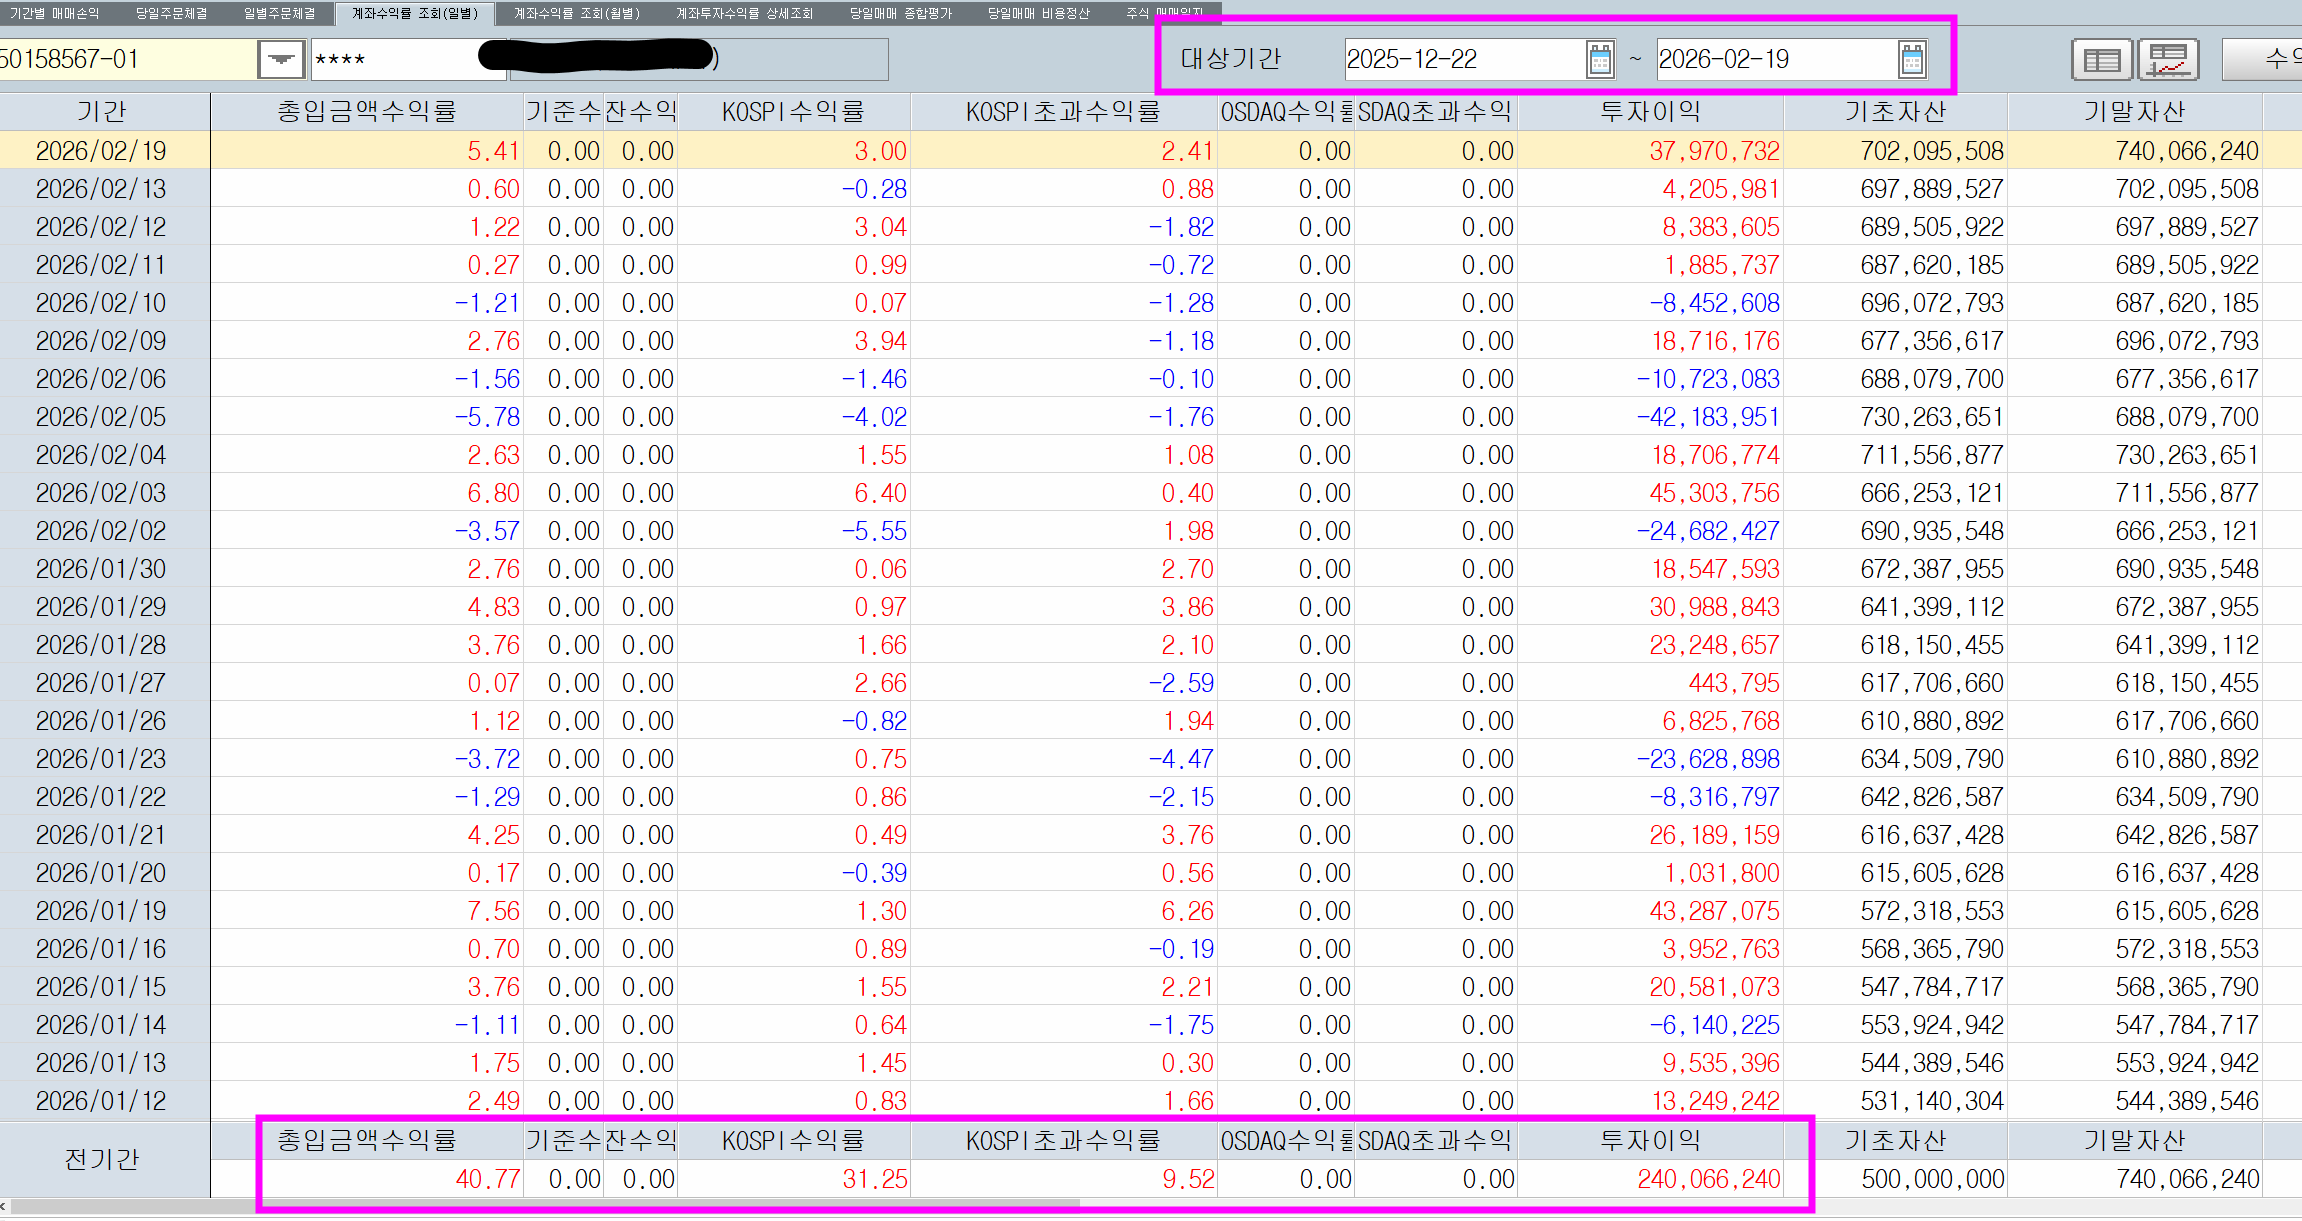The height and width of the screenshot is (1221, 2302).
Task: Select 계좌투자수익률 상세조회 tab
Action: (x=744, y=13)
